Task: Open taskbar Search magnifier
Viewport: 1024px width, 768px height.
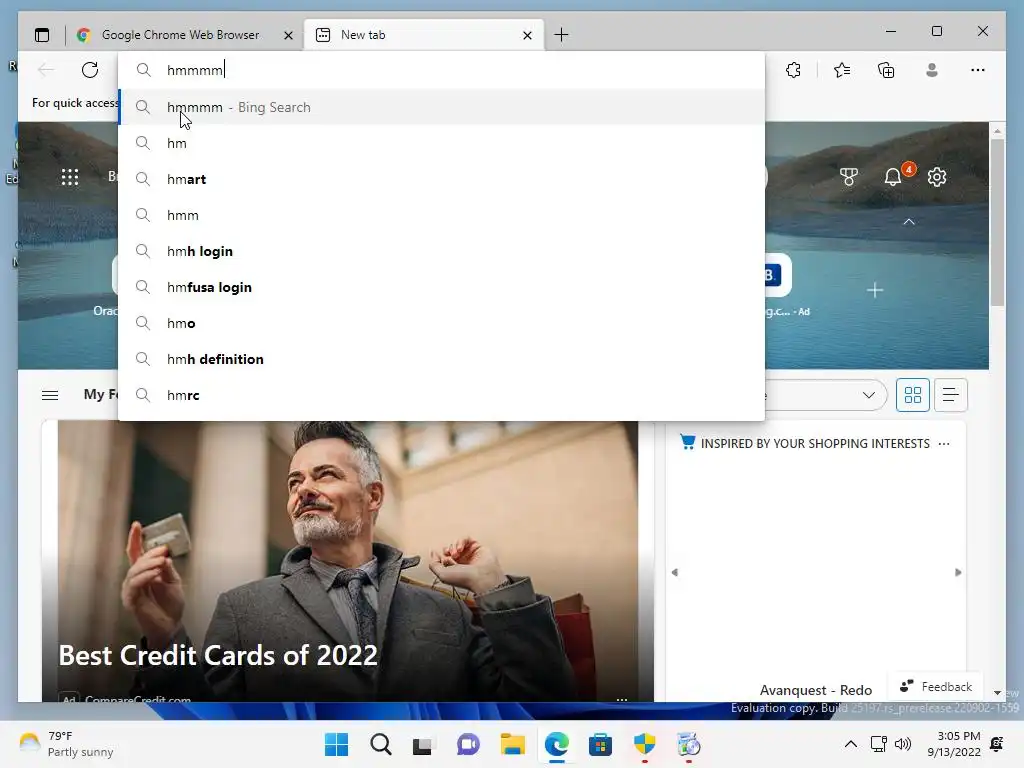Action: (381, 744)
